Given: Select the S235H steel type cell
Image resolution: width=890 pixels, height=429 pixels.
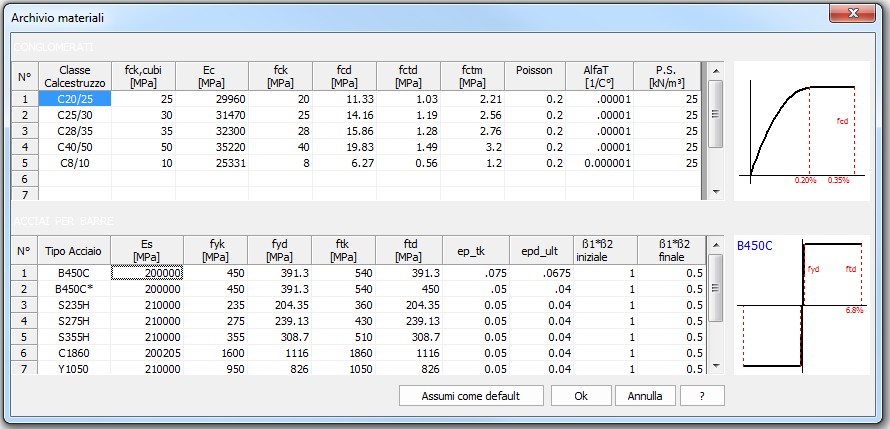Looking at the screenshot, I should pos(74,305).
